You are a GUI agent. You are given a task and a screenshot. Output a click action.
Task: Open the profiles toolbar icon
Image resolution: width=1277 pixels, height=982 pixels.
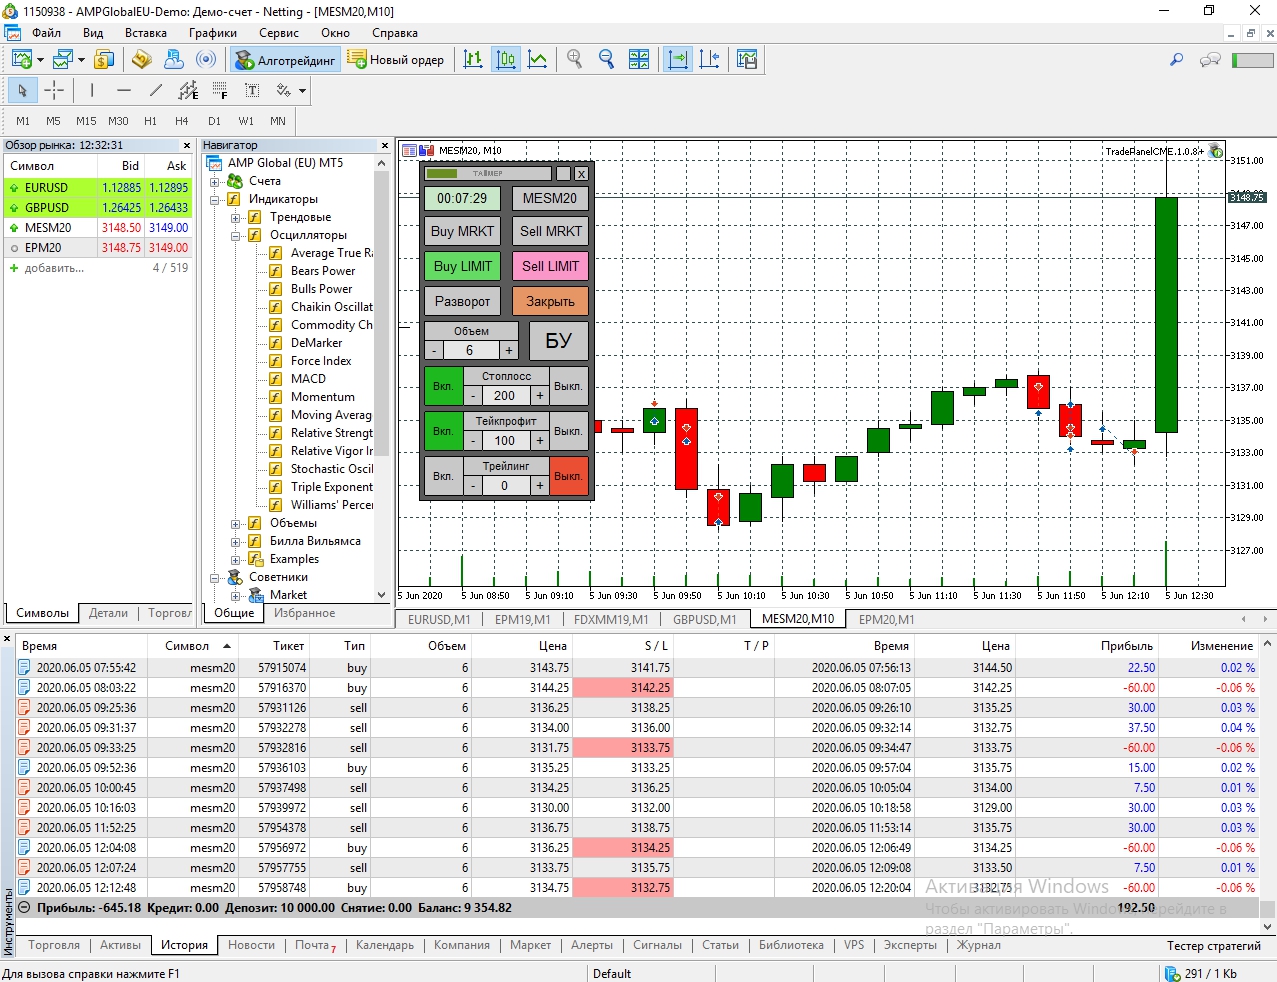(63, 60)
